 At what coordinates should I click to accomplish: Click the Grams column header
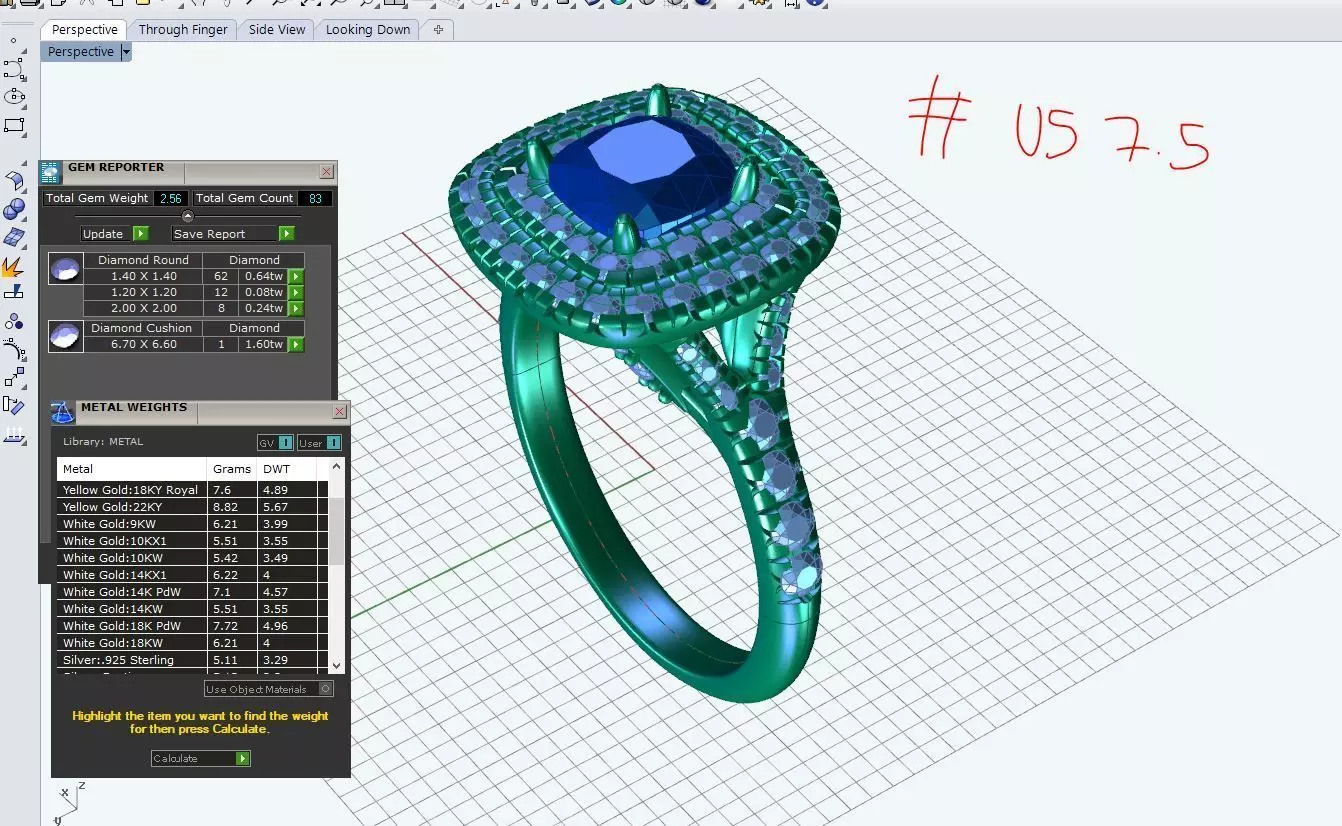(x=232, y=469)
